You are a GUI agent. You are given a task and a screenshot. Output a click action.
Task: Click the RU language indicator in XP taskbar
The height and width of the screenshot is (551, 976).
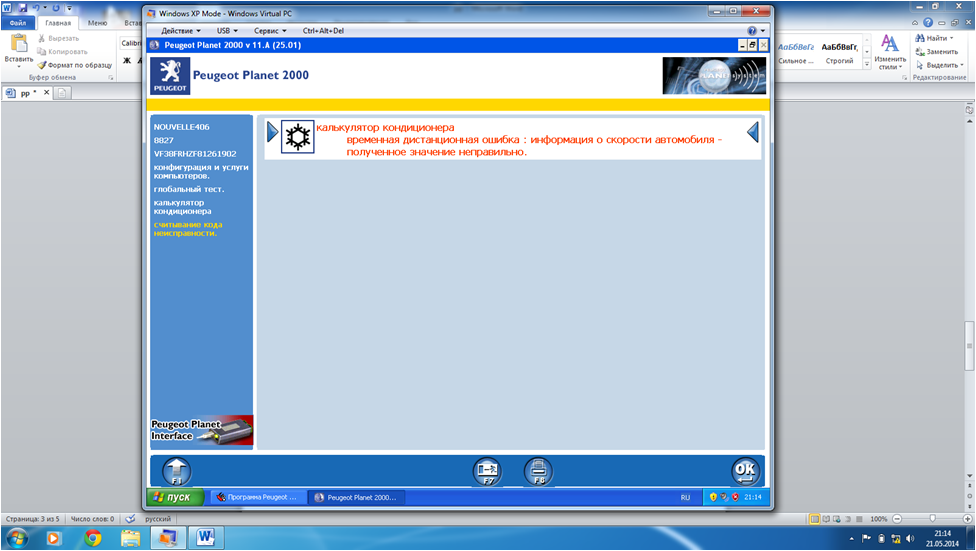pos(685,497)
